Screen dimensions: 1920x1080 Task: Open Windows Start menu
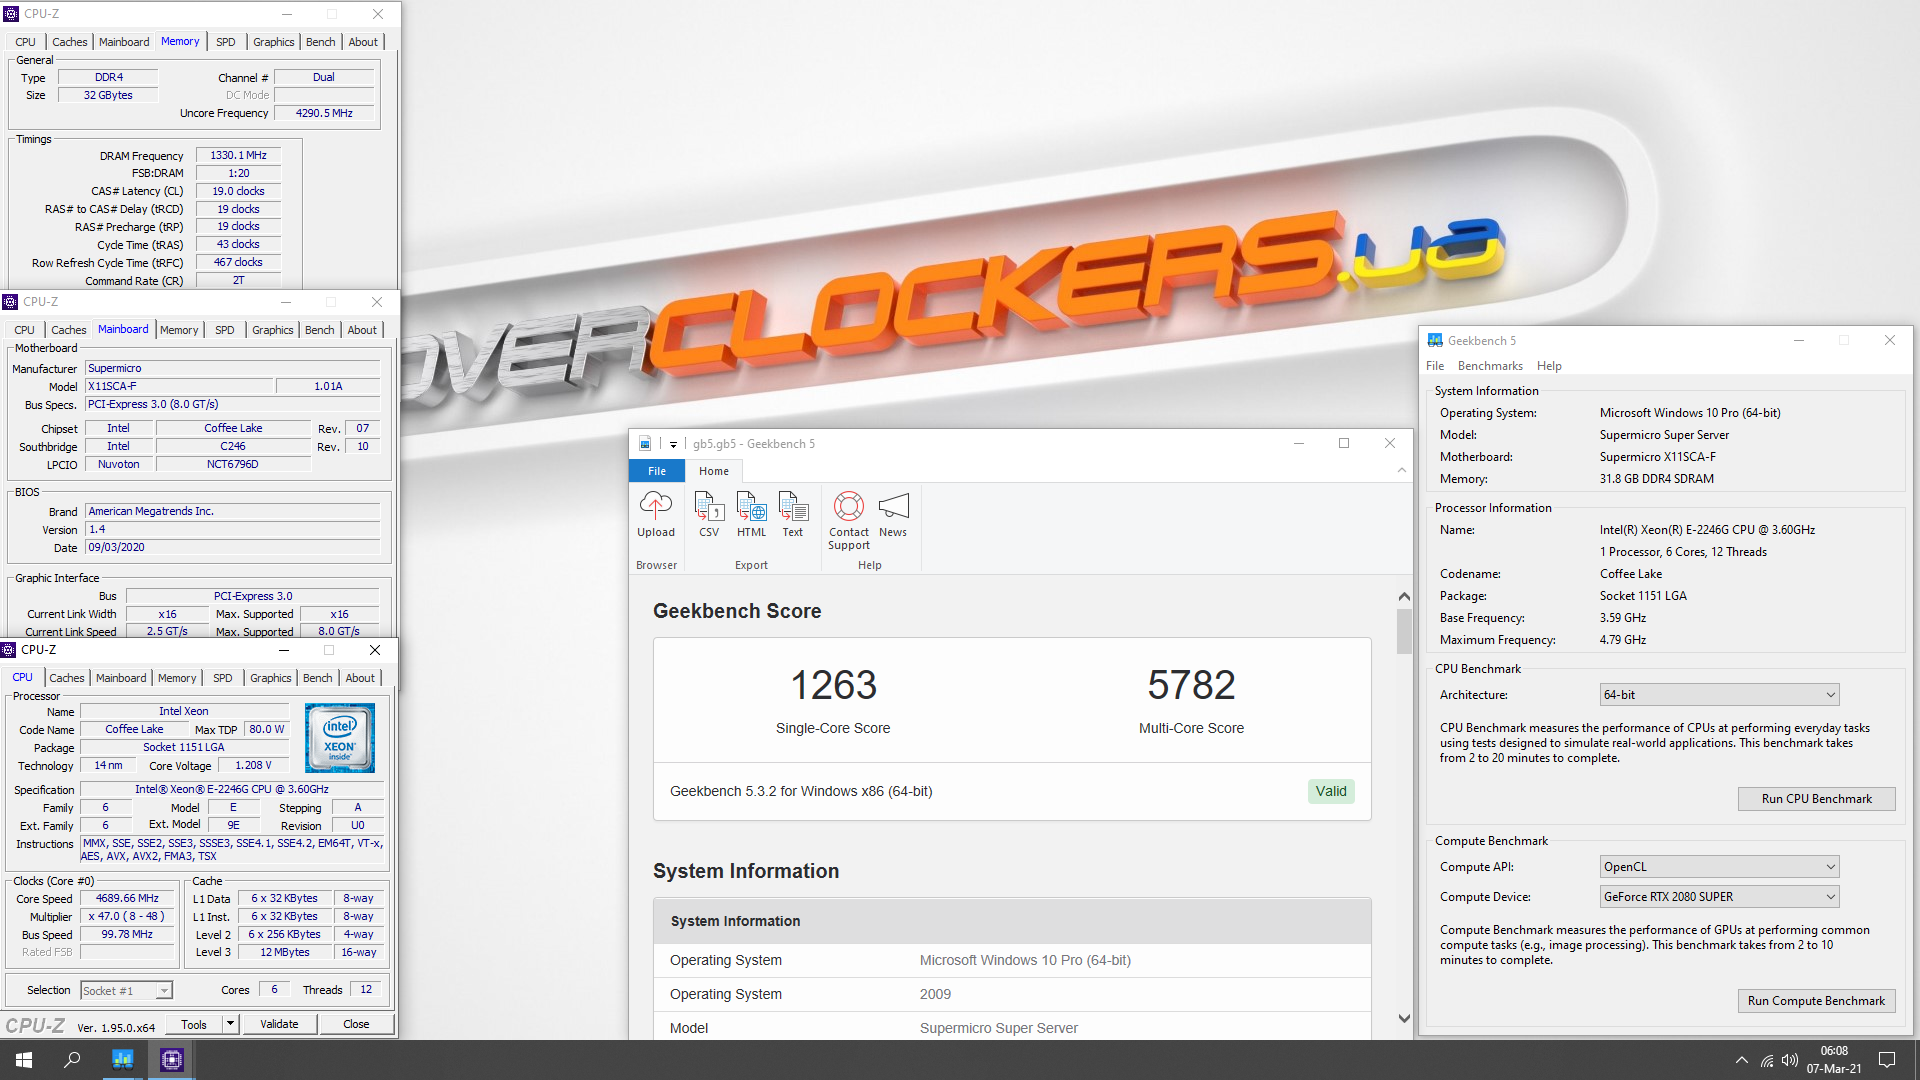(24, 1060)
